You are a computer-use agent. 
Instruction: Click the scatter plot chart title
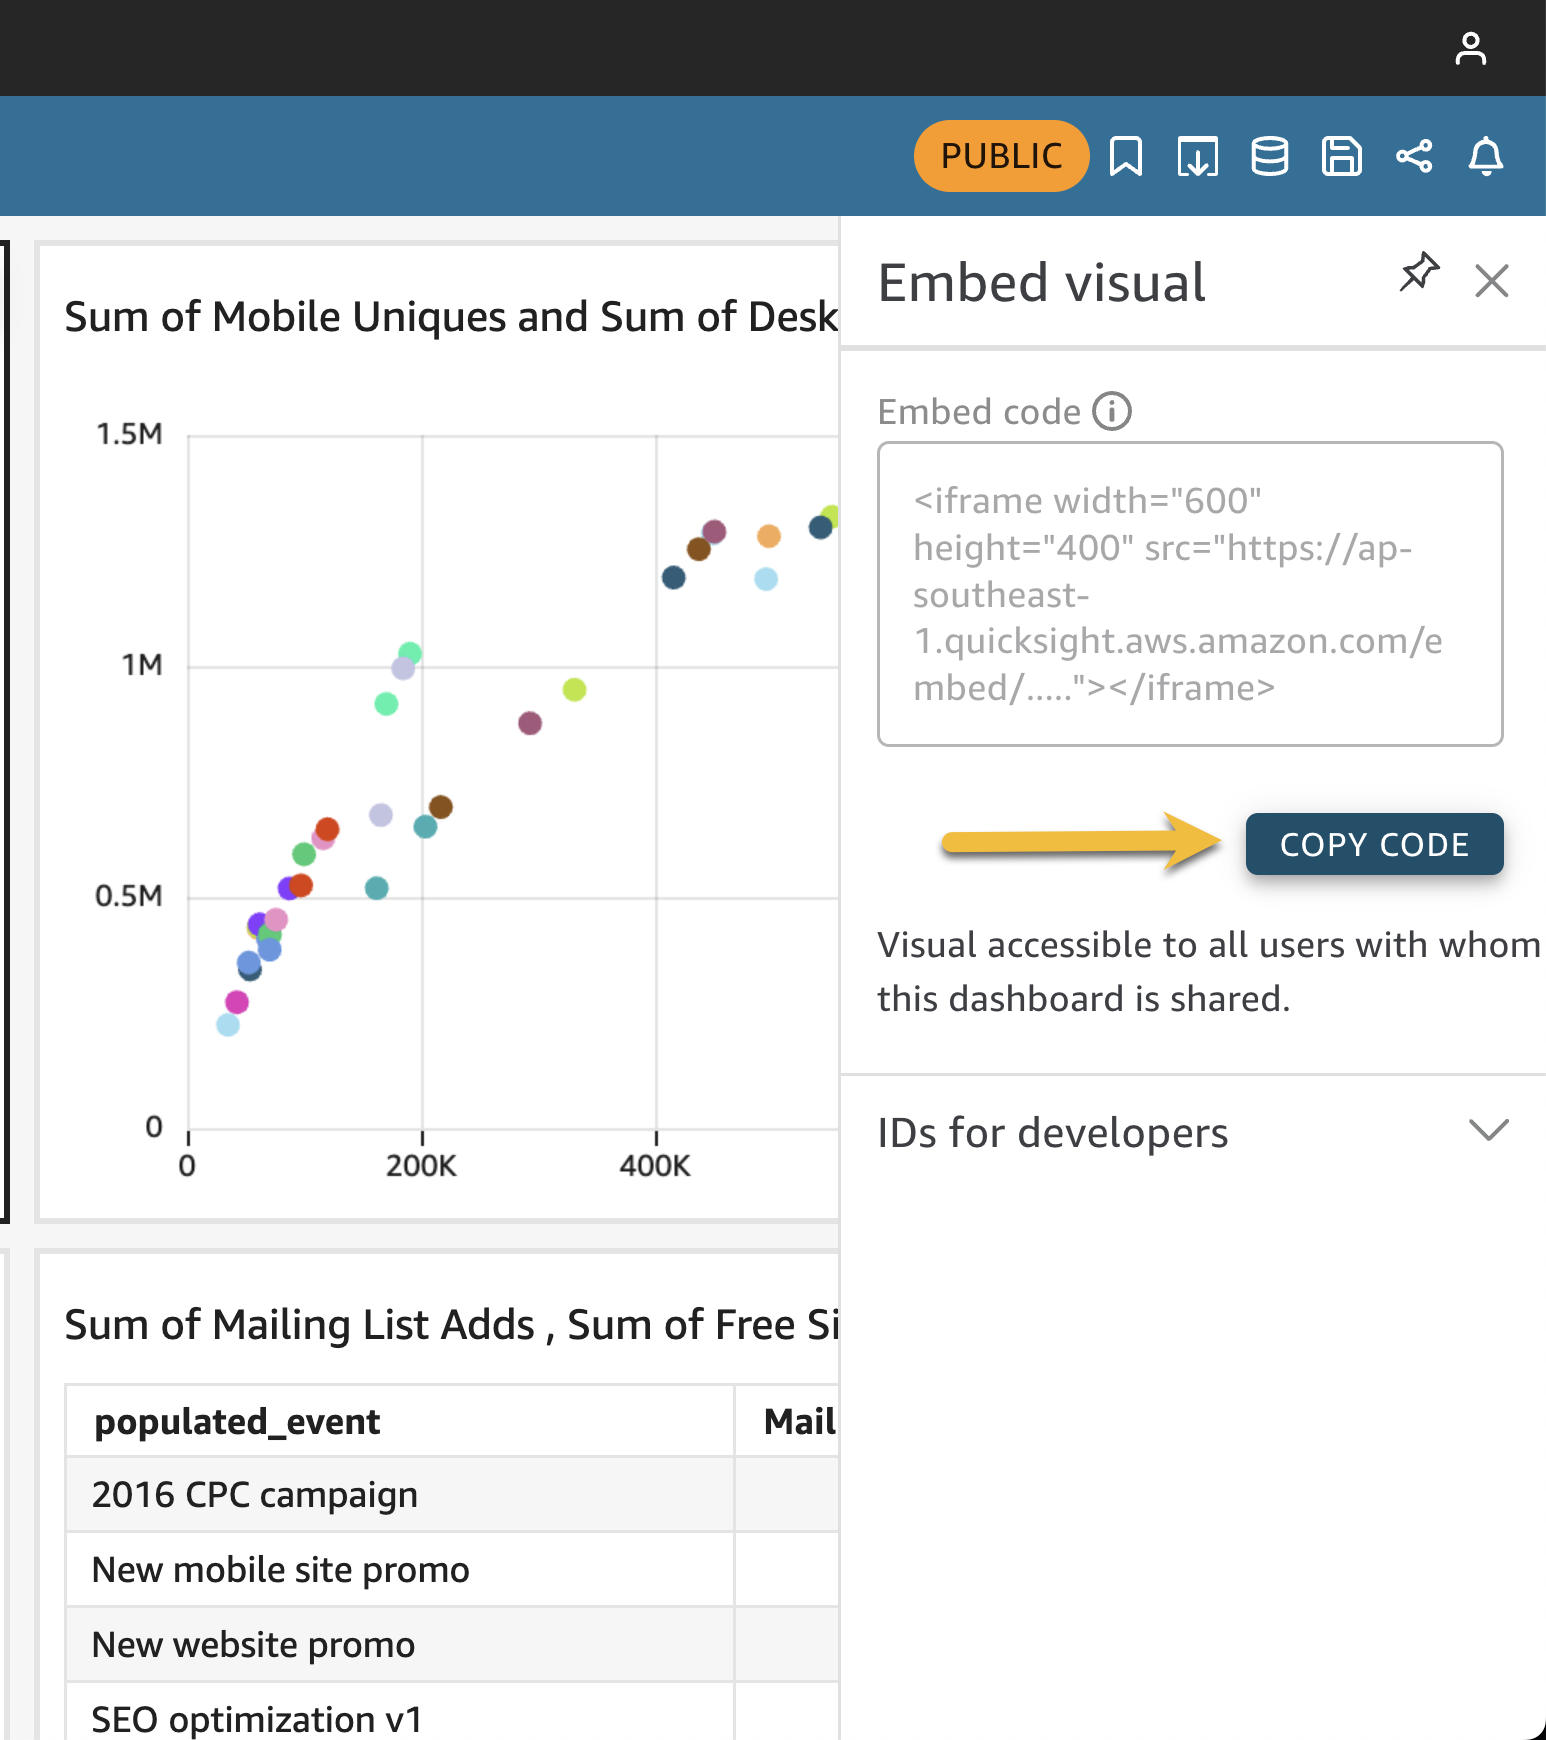click(x=450, y=317)
